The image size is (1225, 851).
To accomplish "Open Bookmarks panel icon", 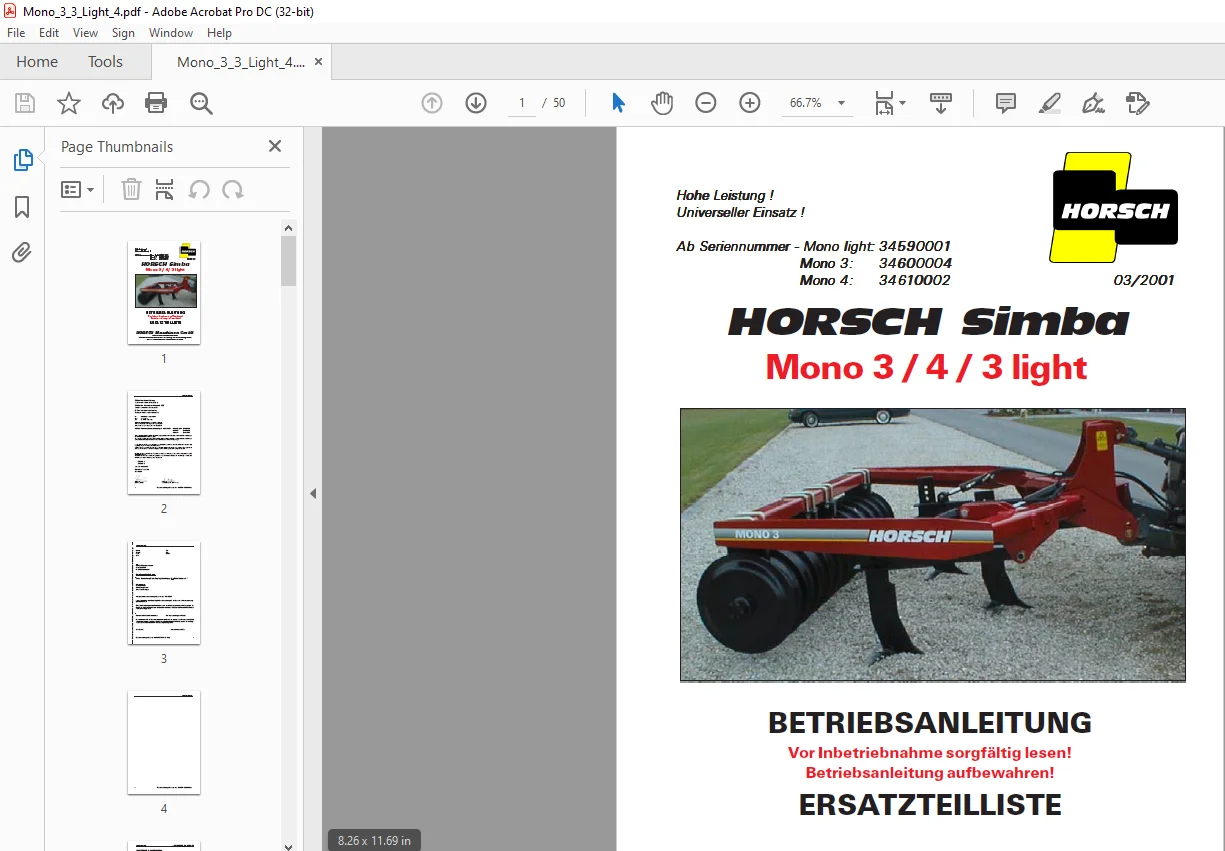I will [22, 207].
